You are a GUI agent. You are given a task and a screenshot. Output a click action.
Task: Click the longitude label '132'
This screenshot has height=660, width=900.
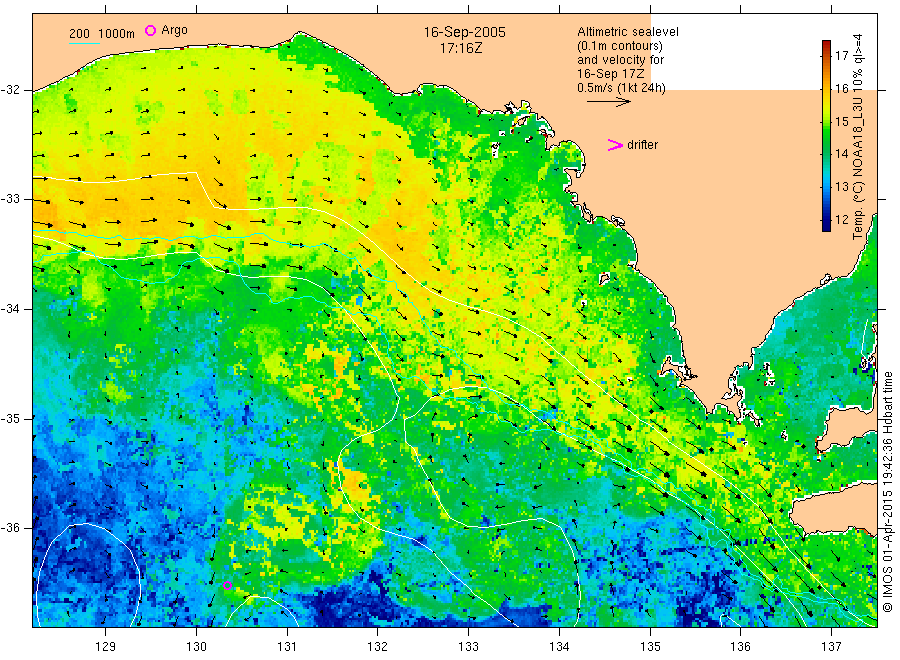click(x=378, y=647)
